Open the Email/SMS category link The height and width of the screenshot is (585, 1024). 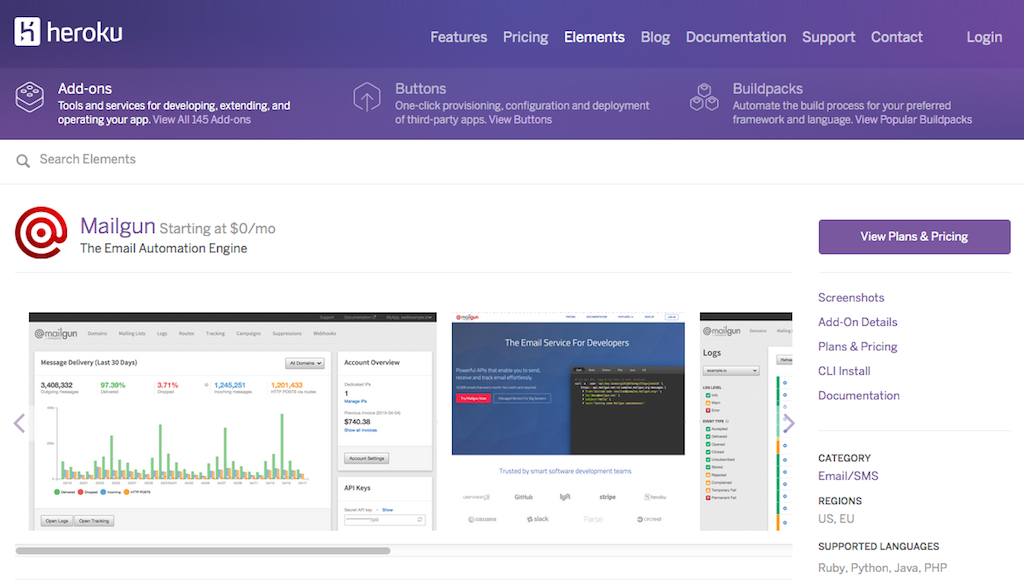(848, 476)
